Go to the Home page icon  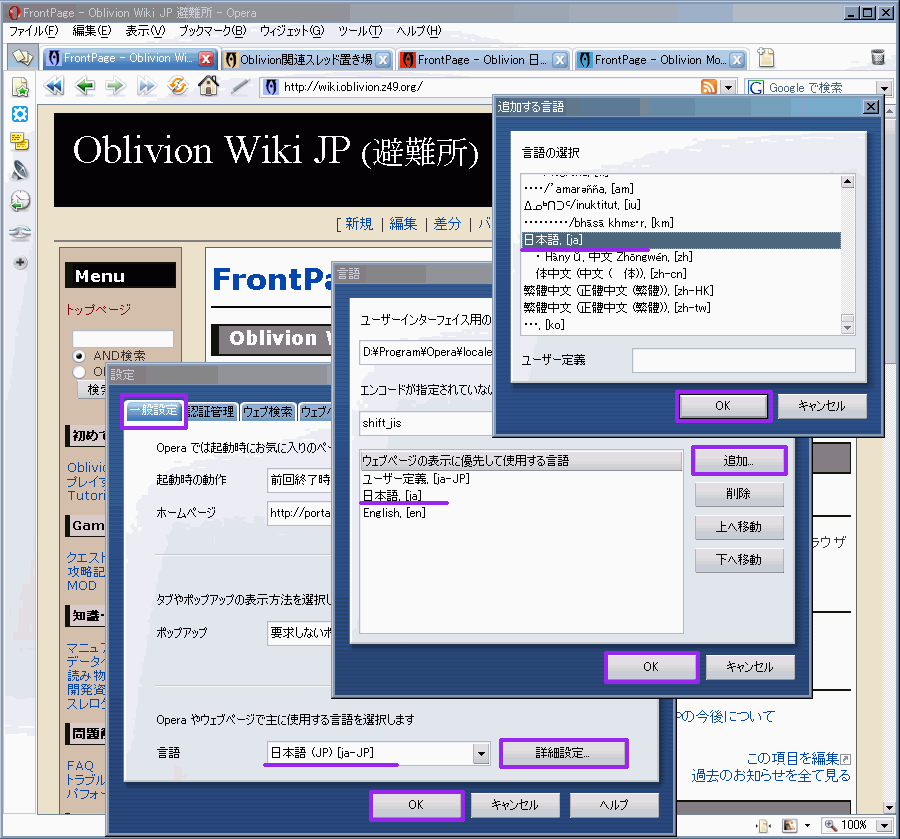tap(208, 87)
